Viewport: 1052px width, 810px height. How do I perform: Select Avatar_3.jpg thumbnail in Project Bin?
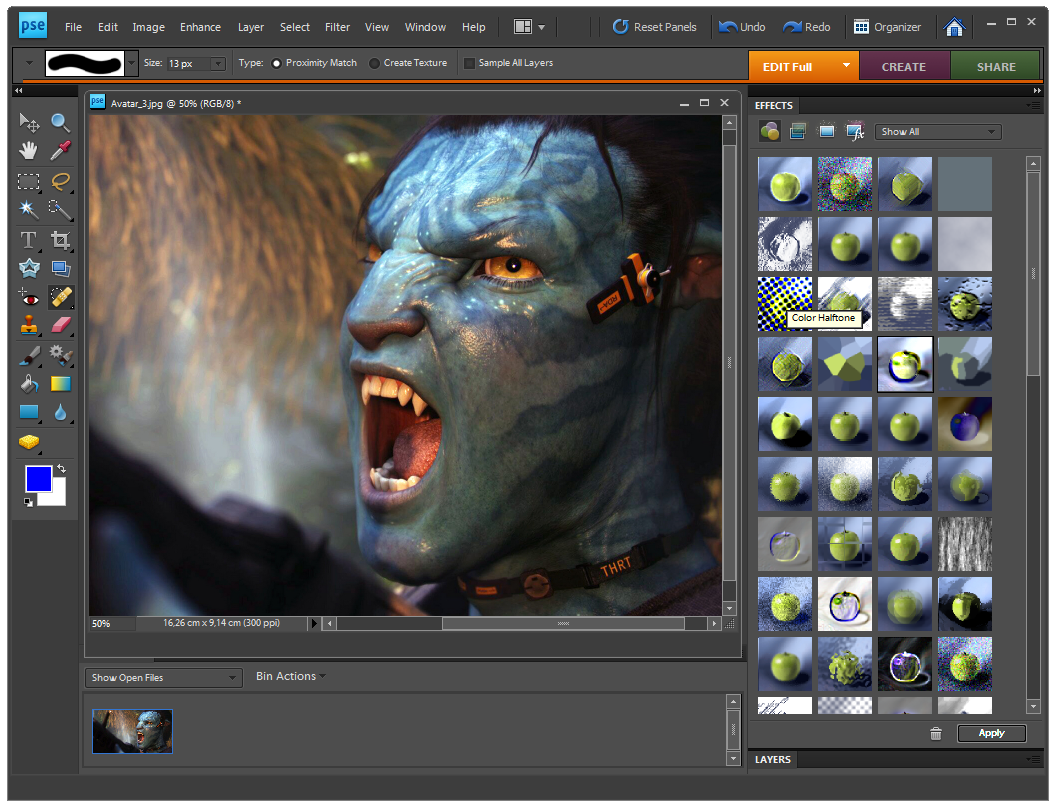point(132,731)
